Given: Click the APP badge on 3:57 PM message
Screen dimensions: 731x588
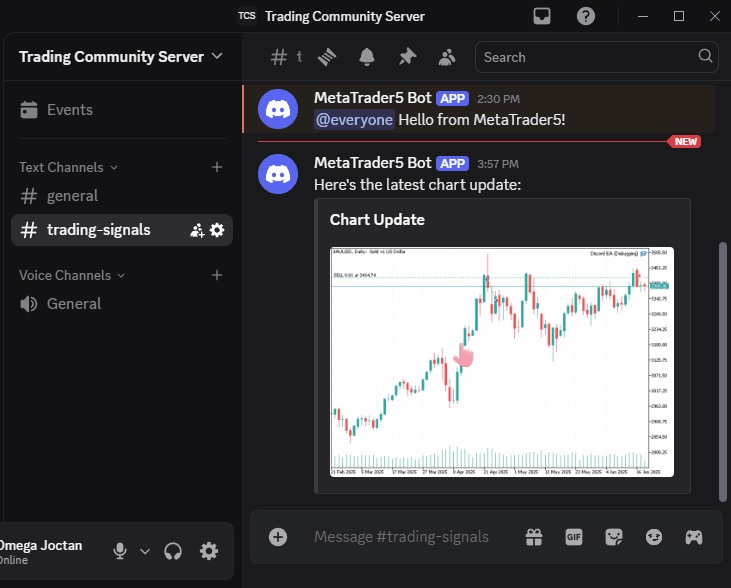Looking at the screenshot, I should click(x=453, y=164).
